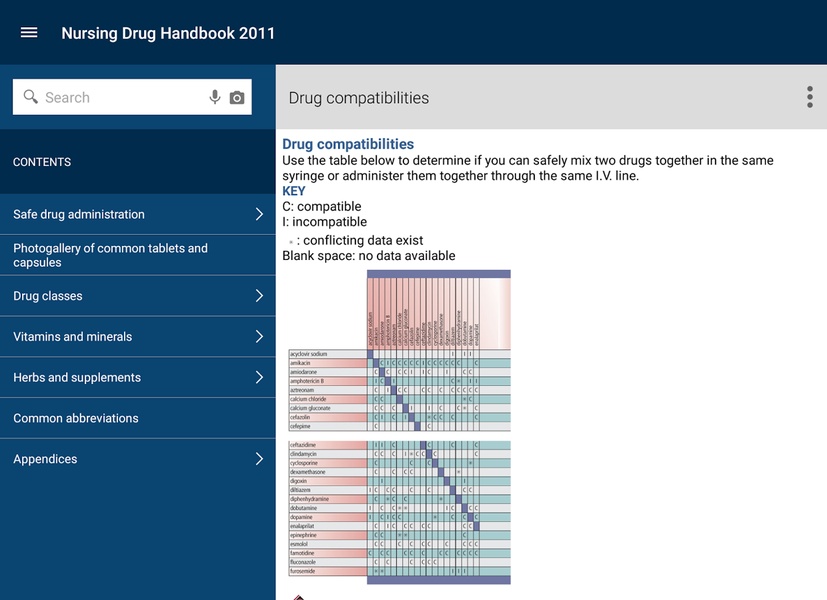Viewport: 827px width, 600px height.
Task: Select the 'I: incompatible' line
Action: pos(324,221)
